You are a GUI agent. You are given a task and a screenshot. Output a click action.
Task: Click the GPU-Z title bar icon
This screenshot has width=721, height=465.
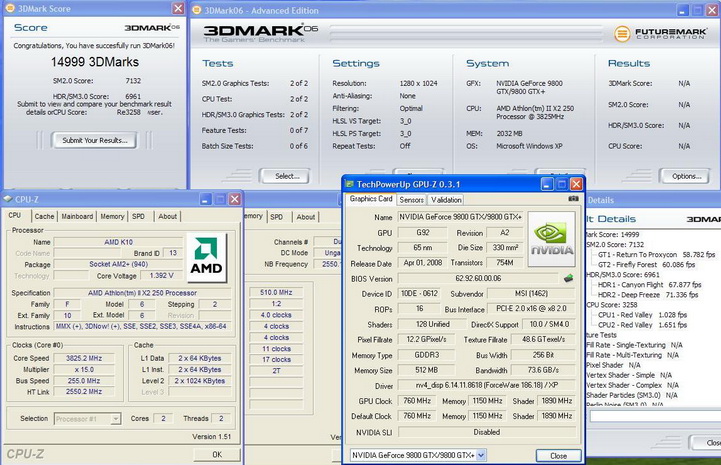(349, 184)
